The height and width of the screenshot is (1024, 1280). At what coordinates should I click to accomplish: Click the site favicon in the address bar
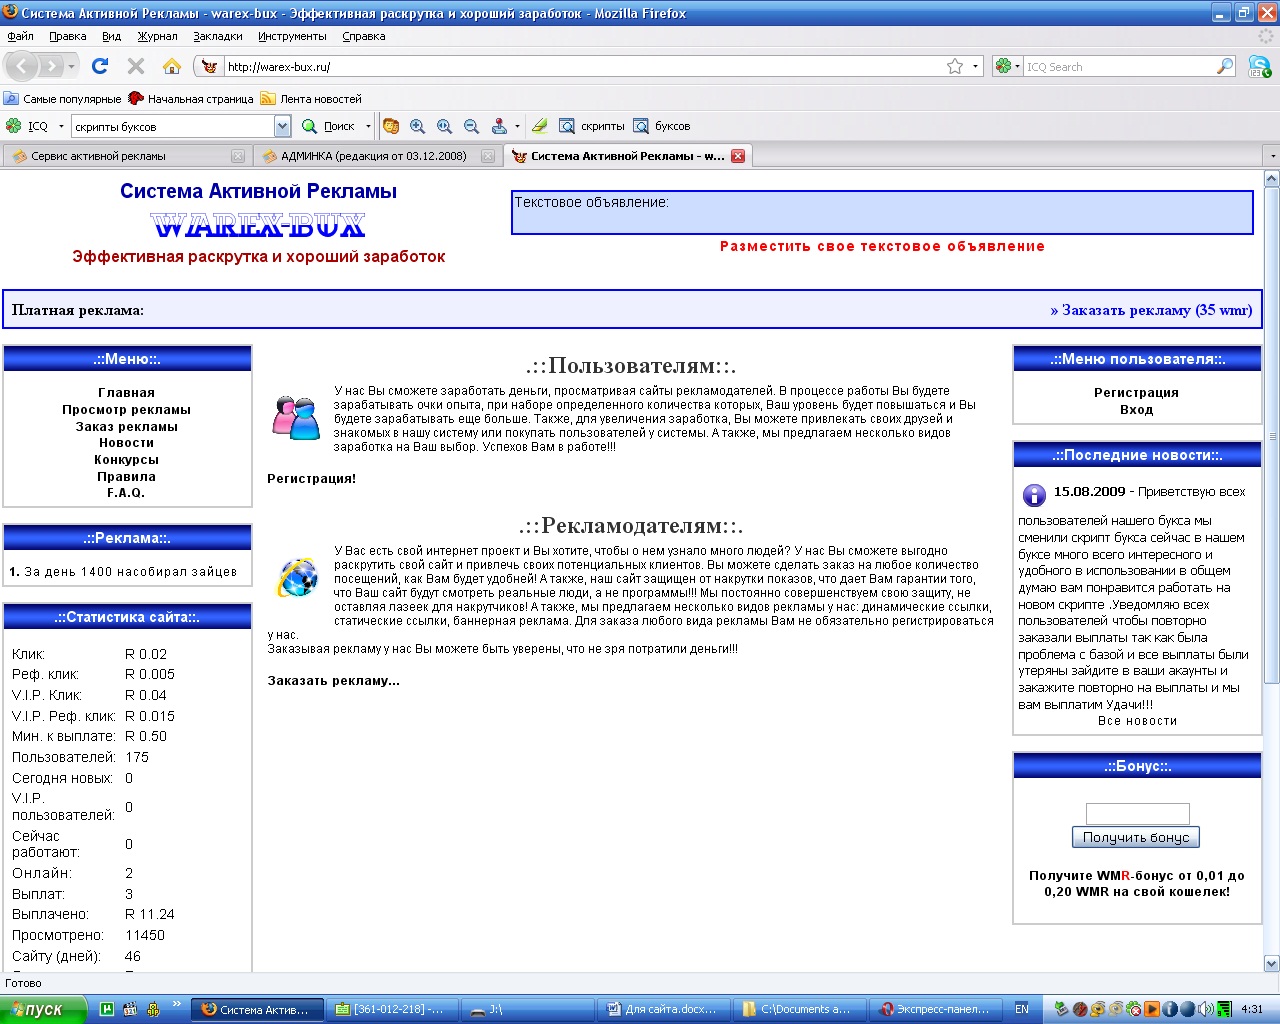click(209, 66)
